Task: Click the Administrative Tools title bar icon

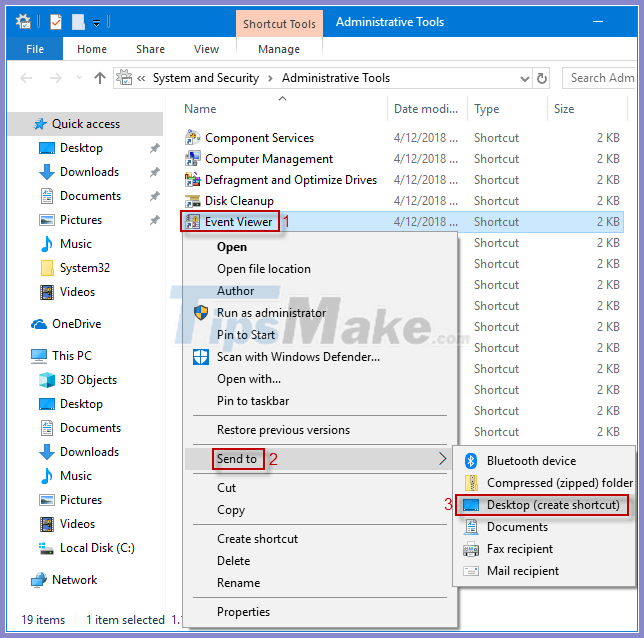Action: pyautogui.click(x=23, y=22)
